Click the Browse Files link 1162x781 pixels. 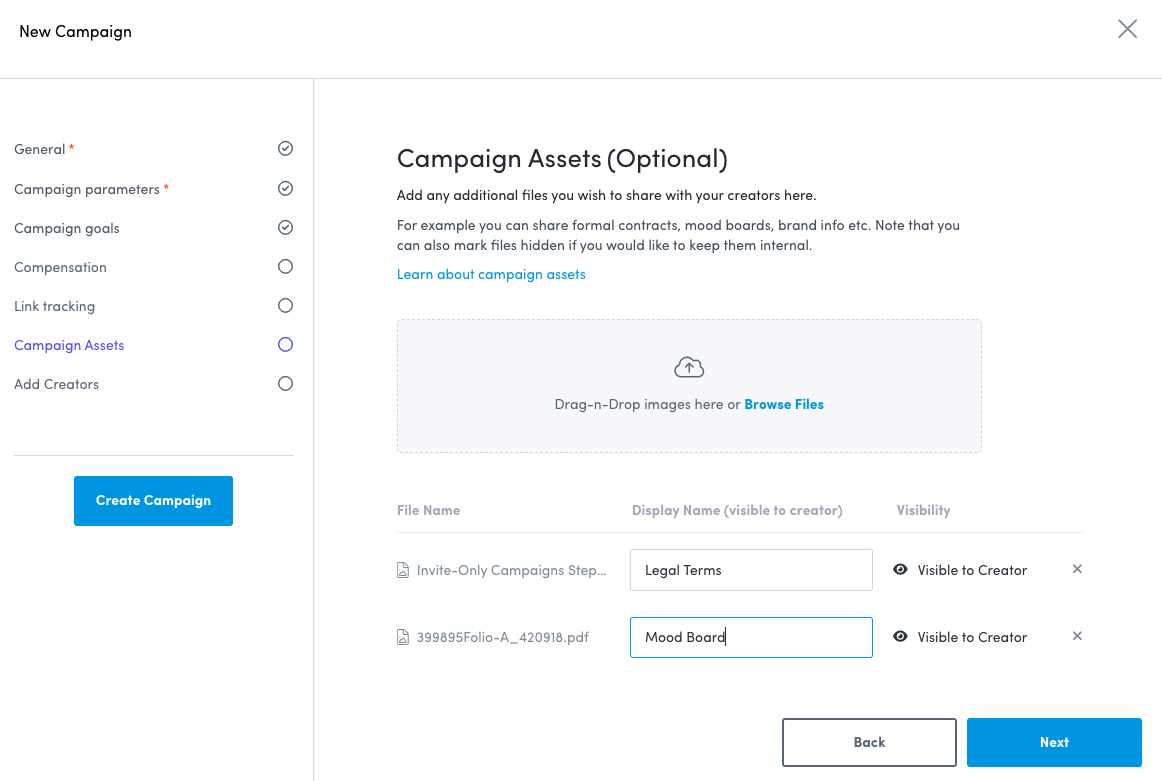(784, 404)
